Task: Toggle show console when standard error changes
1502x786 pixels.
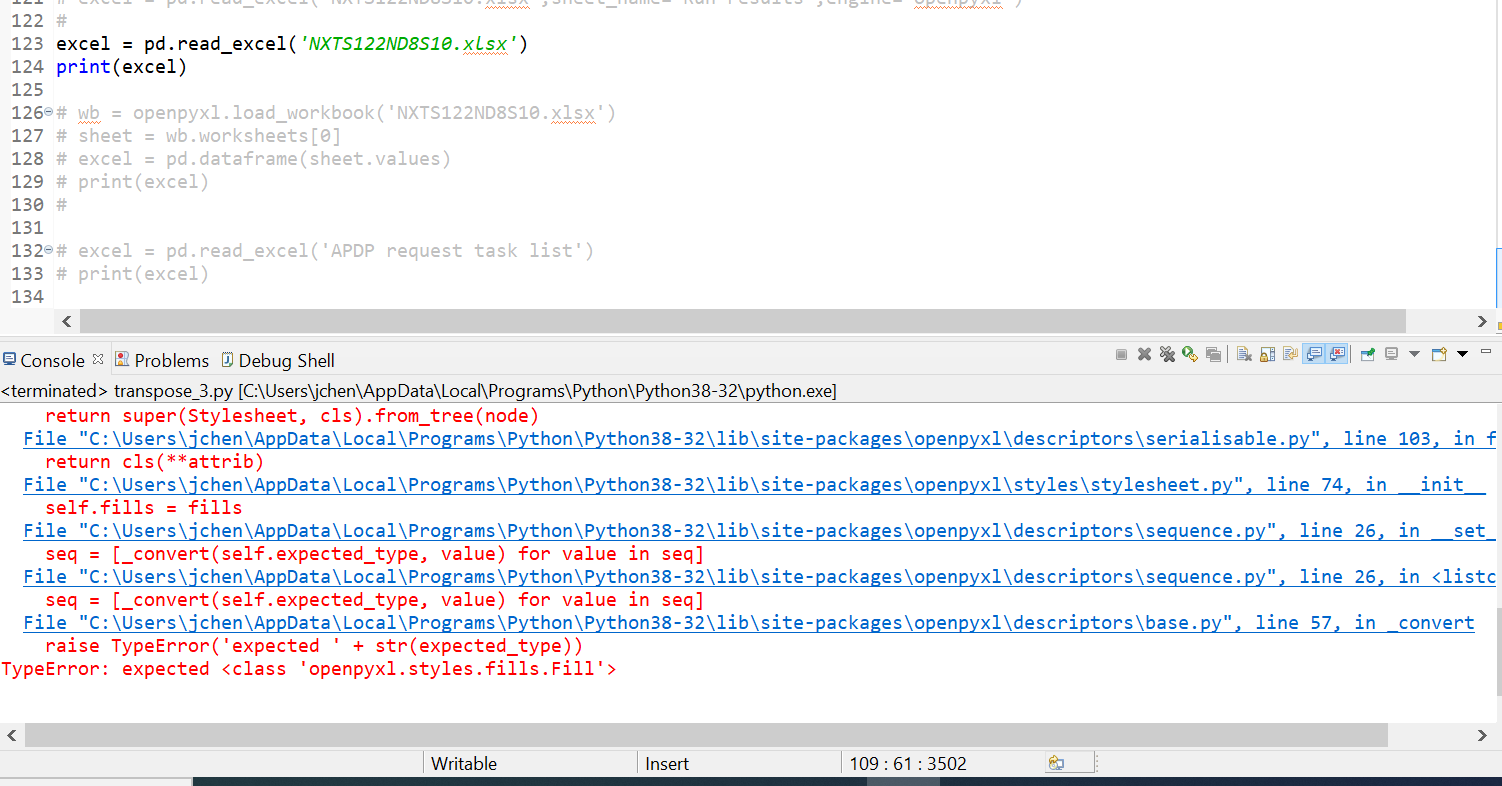Action: (1337, 353)
